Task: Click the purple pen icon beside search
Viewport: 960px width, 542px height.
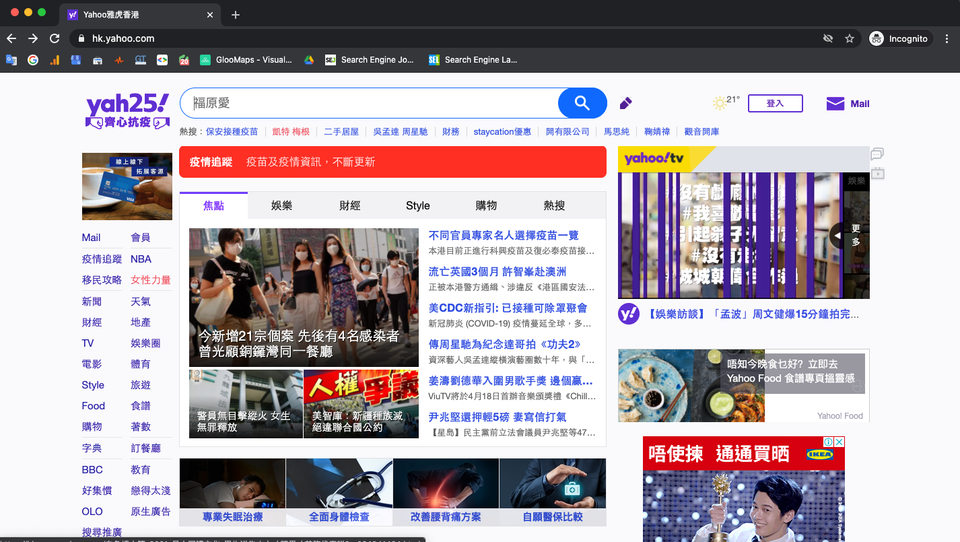Action: click(x=625, y=103)
